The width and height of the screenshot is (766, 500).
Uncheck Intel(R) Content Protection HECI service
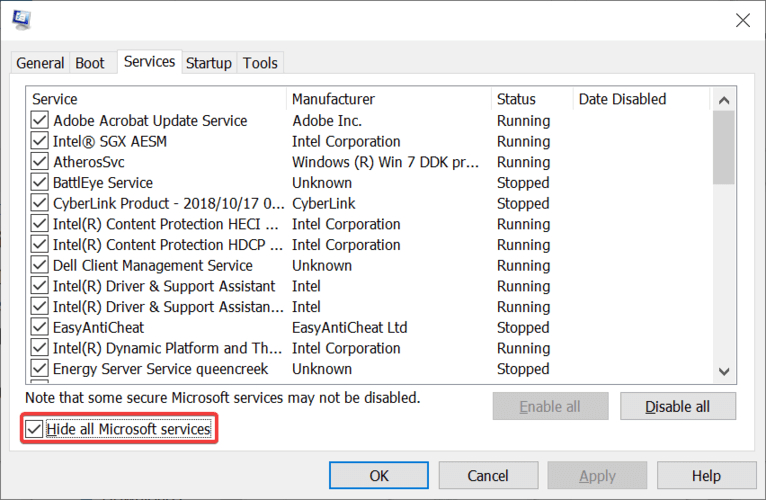(40, 223)
